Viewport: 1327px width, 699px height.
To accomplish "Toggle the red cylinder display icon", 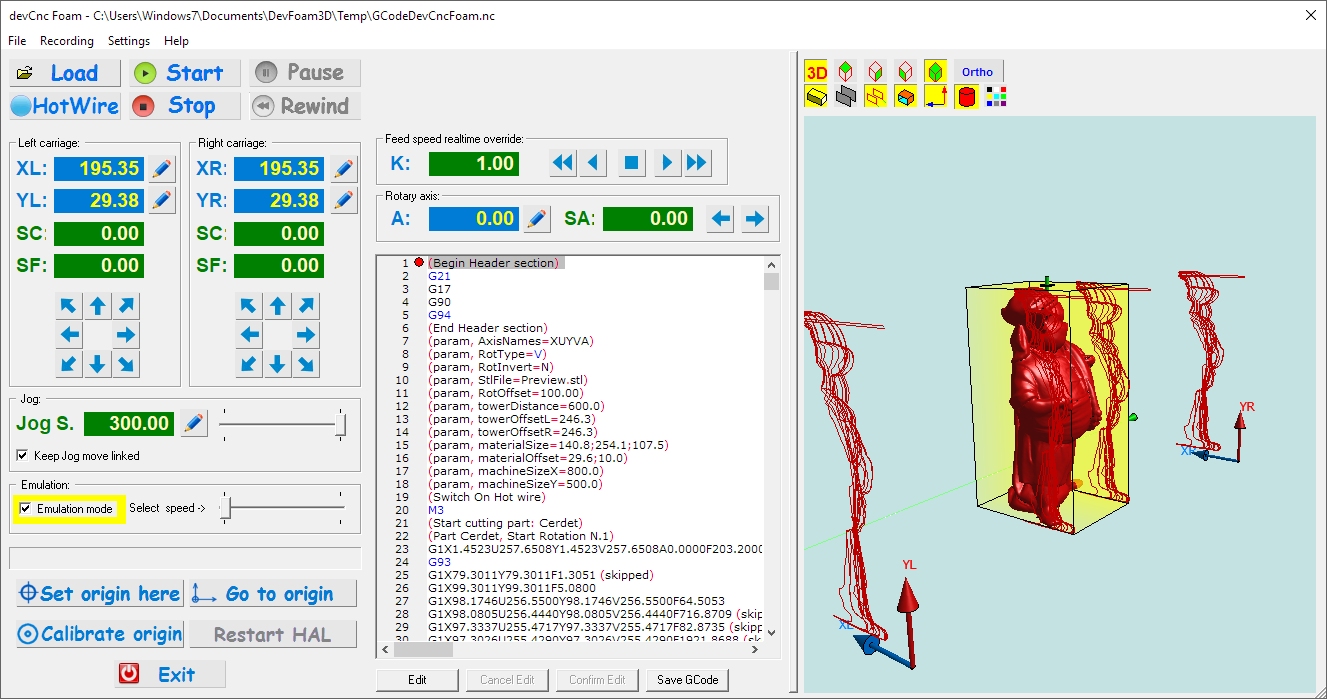I will click(x=966, y=97).
